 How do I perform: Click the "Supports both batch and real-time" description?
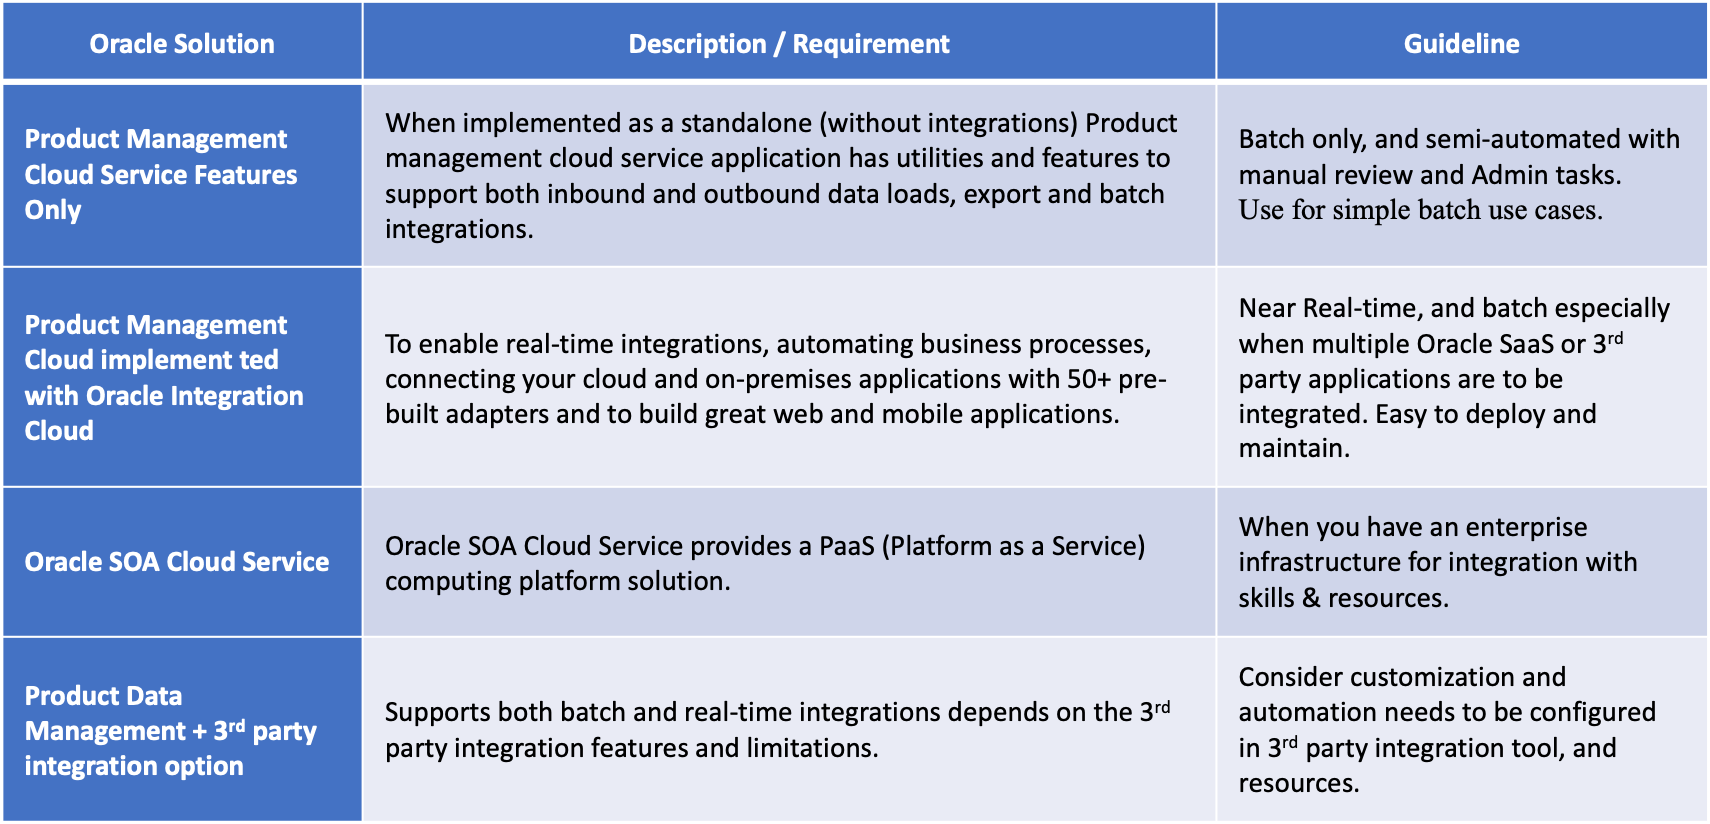pos(789,729)
